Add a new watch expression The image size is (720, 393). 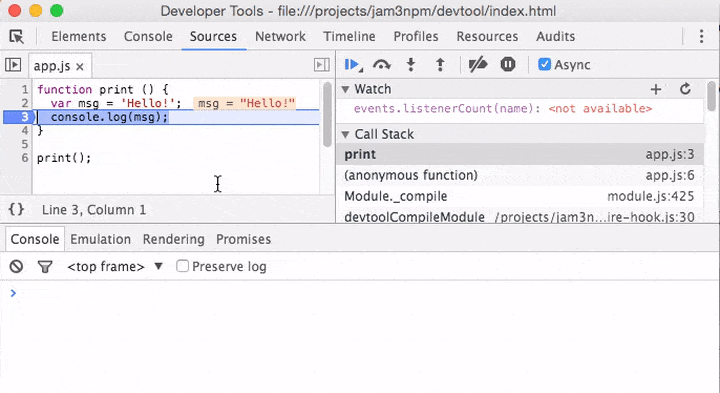[656, 89]
